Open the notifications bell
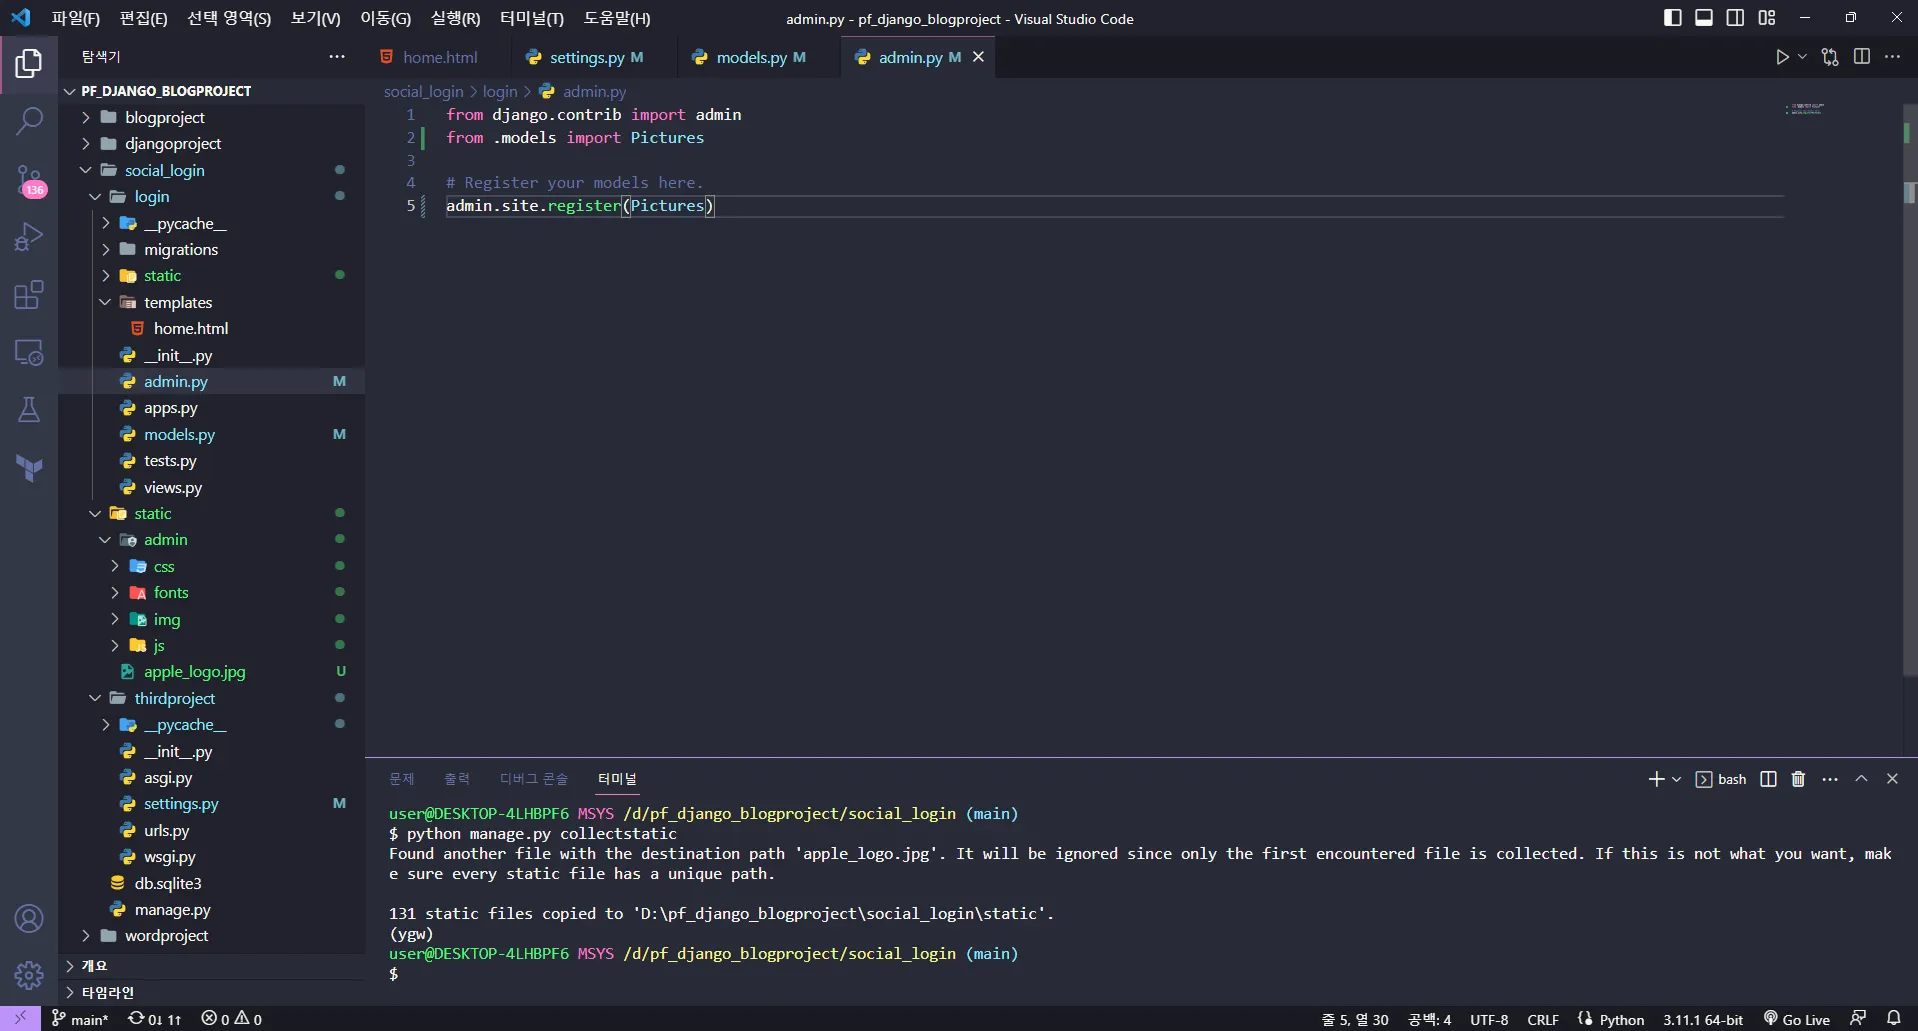The image size is (1918, 1031). click(1894, 1019)
